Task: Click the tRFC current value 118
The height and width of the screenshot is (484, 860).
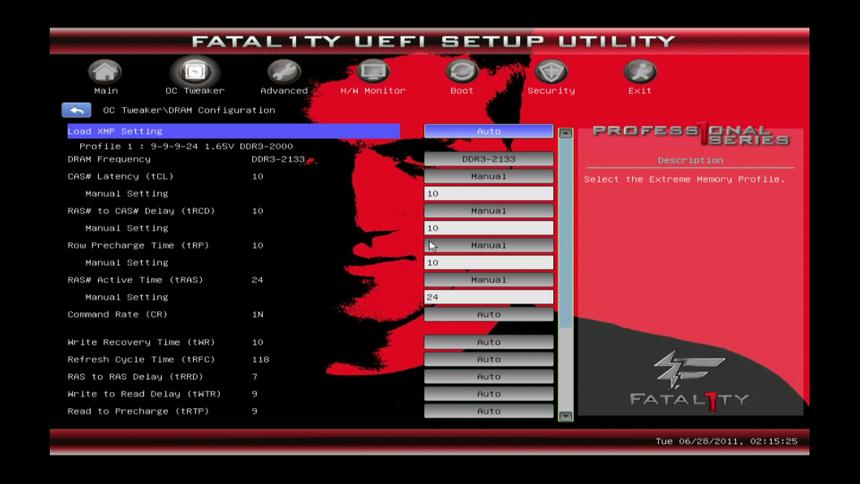Action: point(261,359)
